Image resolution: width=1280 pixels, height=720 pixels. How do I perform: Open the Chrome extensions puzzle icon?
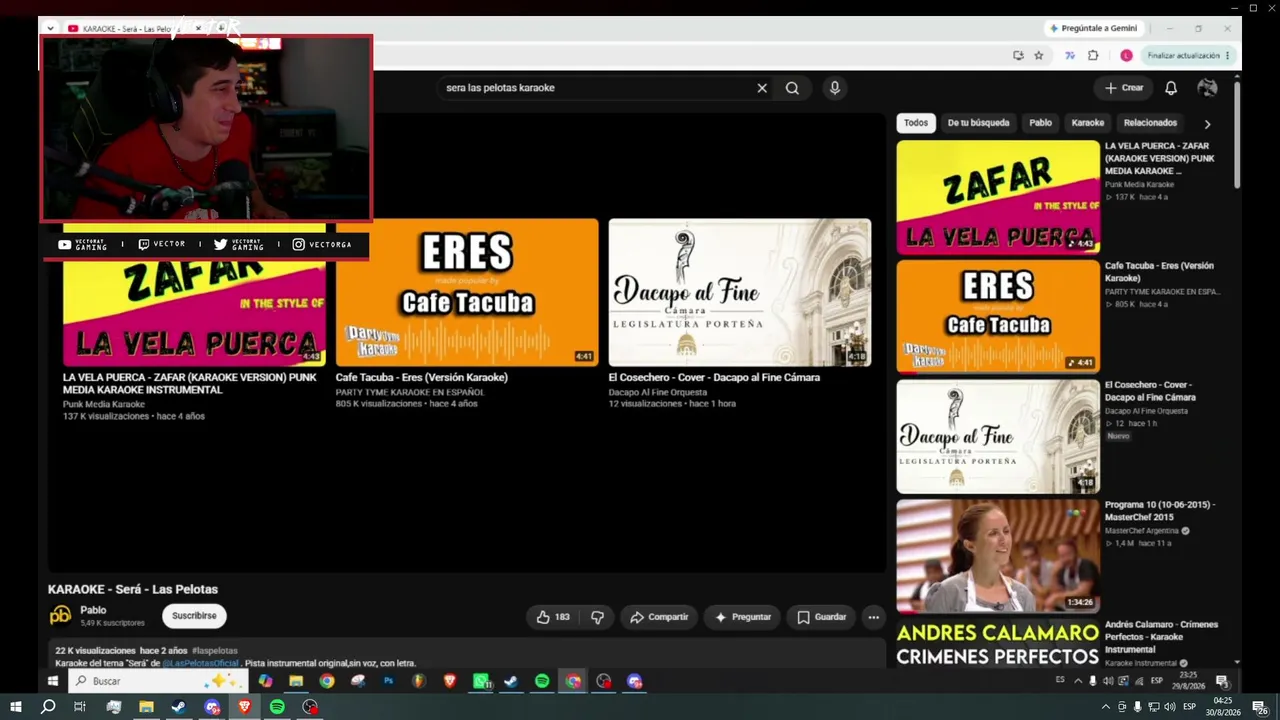[1093, 56]
